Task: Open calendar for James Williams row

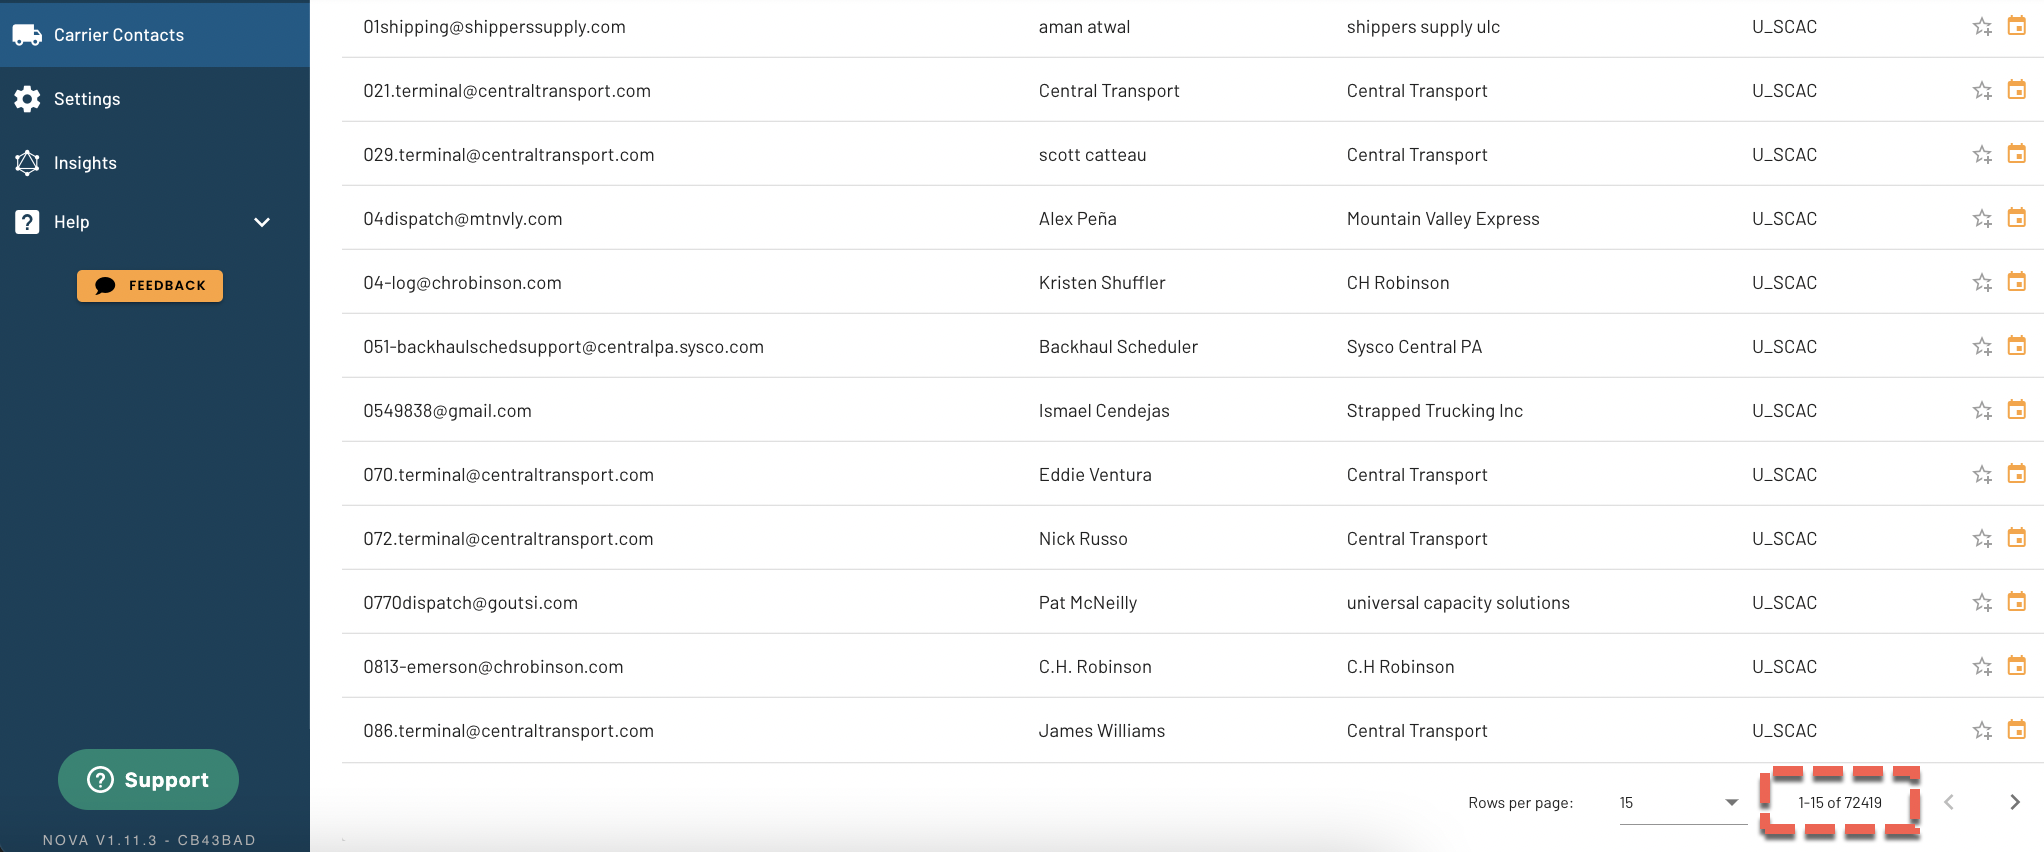Action: [2017, 730]
